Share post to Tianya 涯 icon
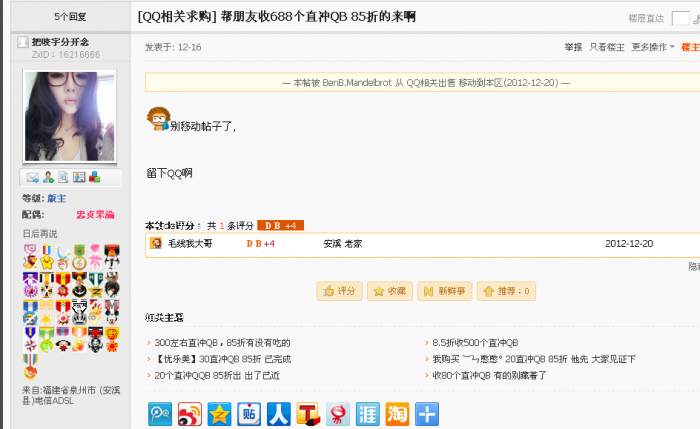The height and width of the screenshot is (429, 700). pyautogui.click(x=368, y=414)
